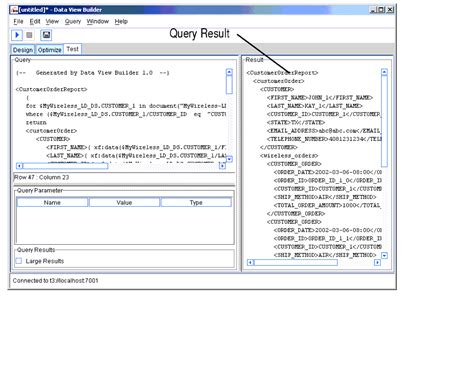Click the Value column header
This screenshot has width=474, height=369.
coord(124,202)
